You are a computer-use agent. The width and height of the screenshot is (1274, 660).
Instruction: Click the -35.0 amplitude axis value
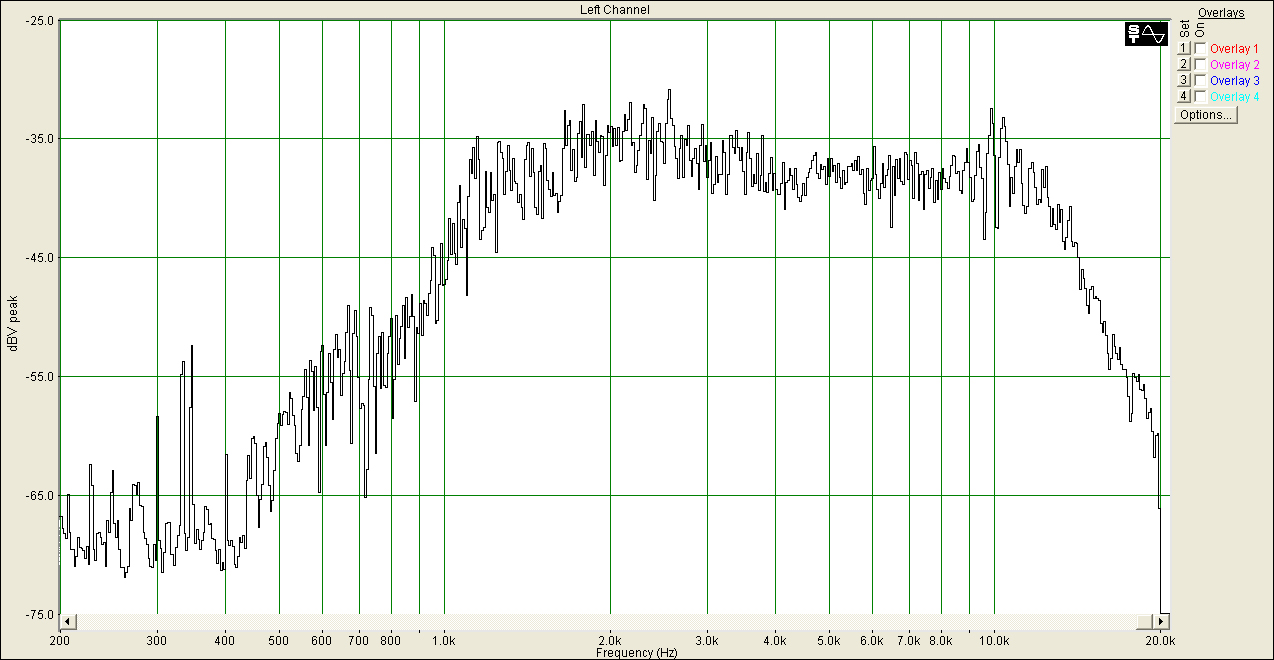click(41, 139)
